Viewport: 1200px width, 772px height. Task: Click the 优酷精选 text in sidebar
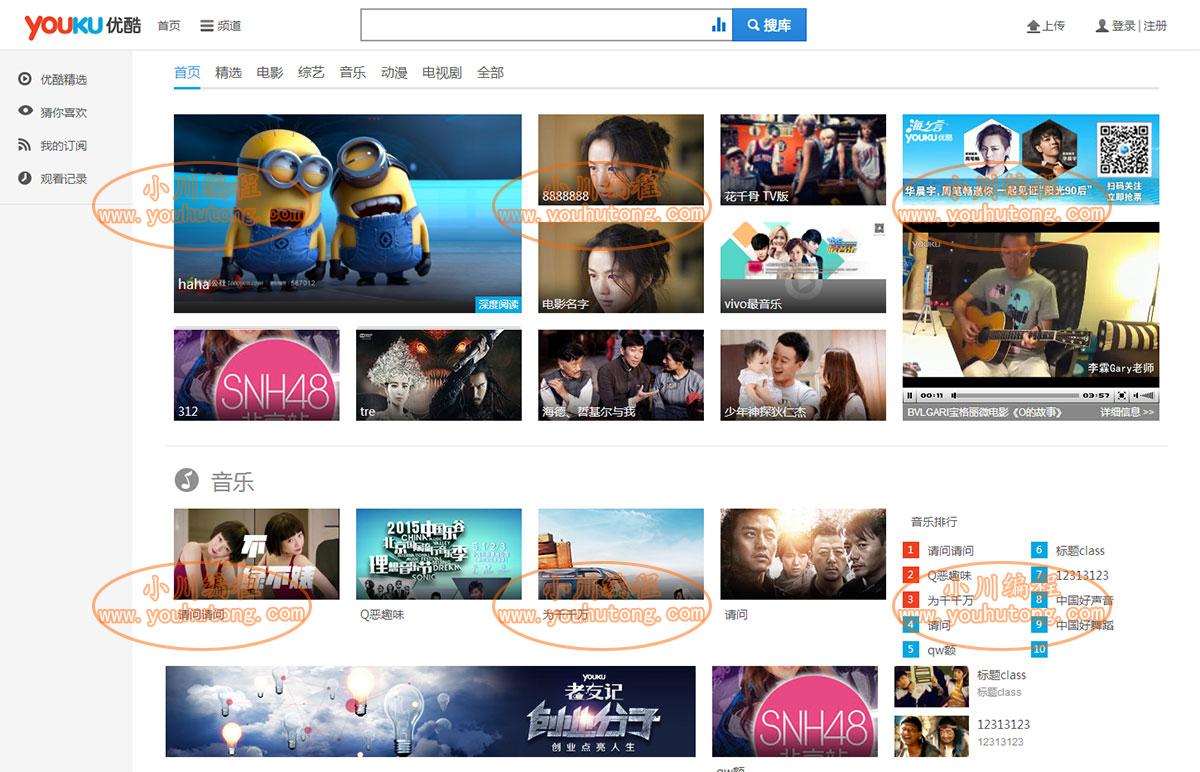click(x=64, y=80)
